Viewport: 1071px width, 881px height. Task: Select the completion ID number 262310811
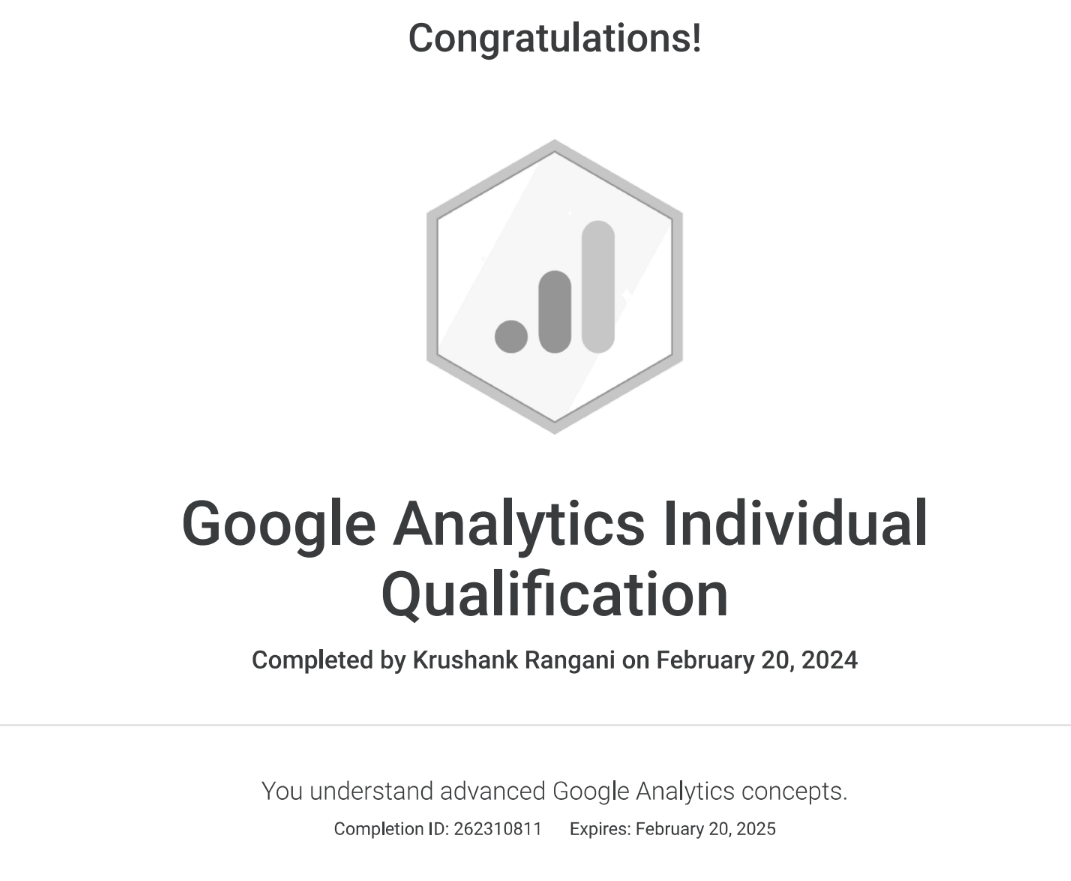497,829
